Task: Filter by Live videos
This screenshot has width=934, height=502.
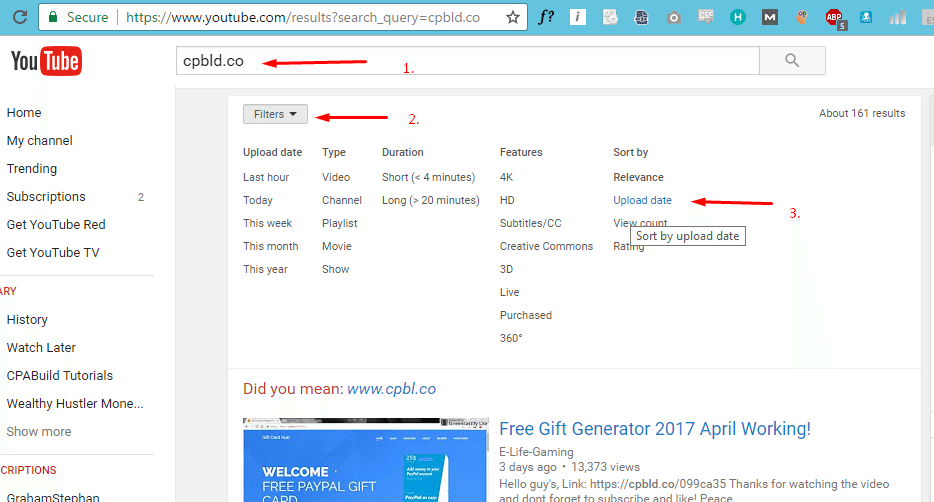Action: (509, 292)
